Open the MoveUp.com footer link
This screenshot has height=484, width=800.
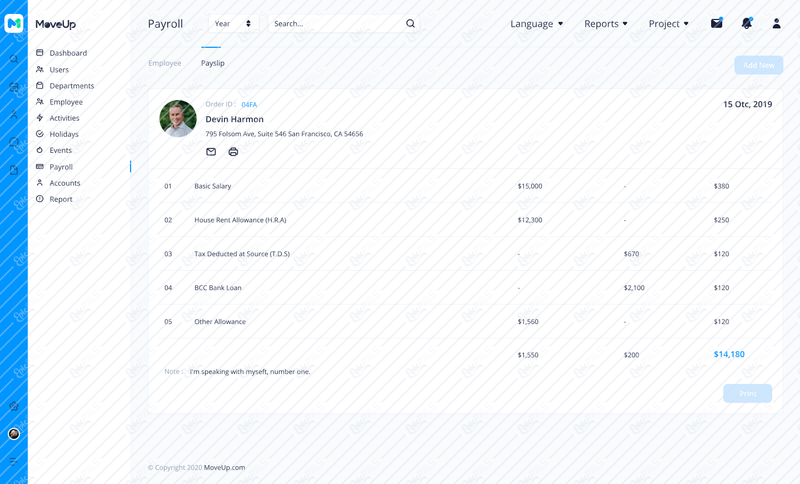click(224, 467)
